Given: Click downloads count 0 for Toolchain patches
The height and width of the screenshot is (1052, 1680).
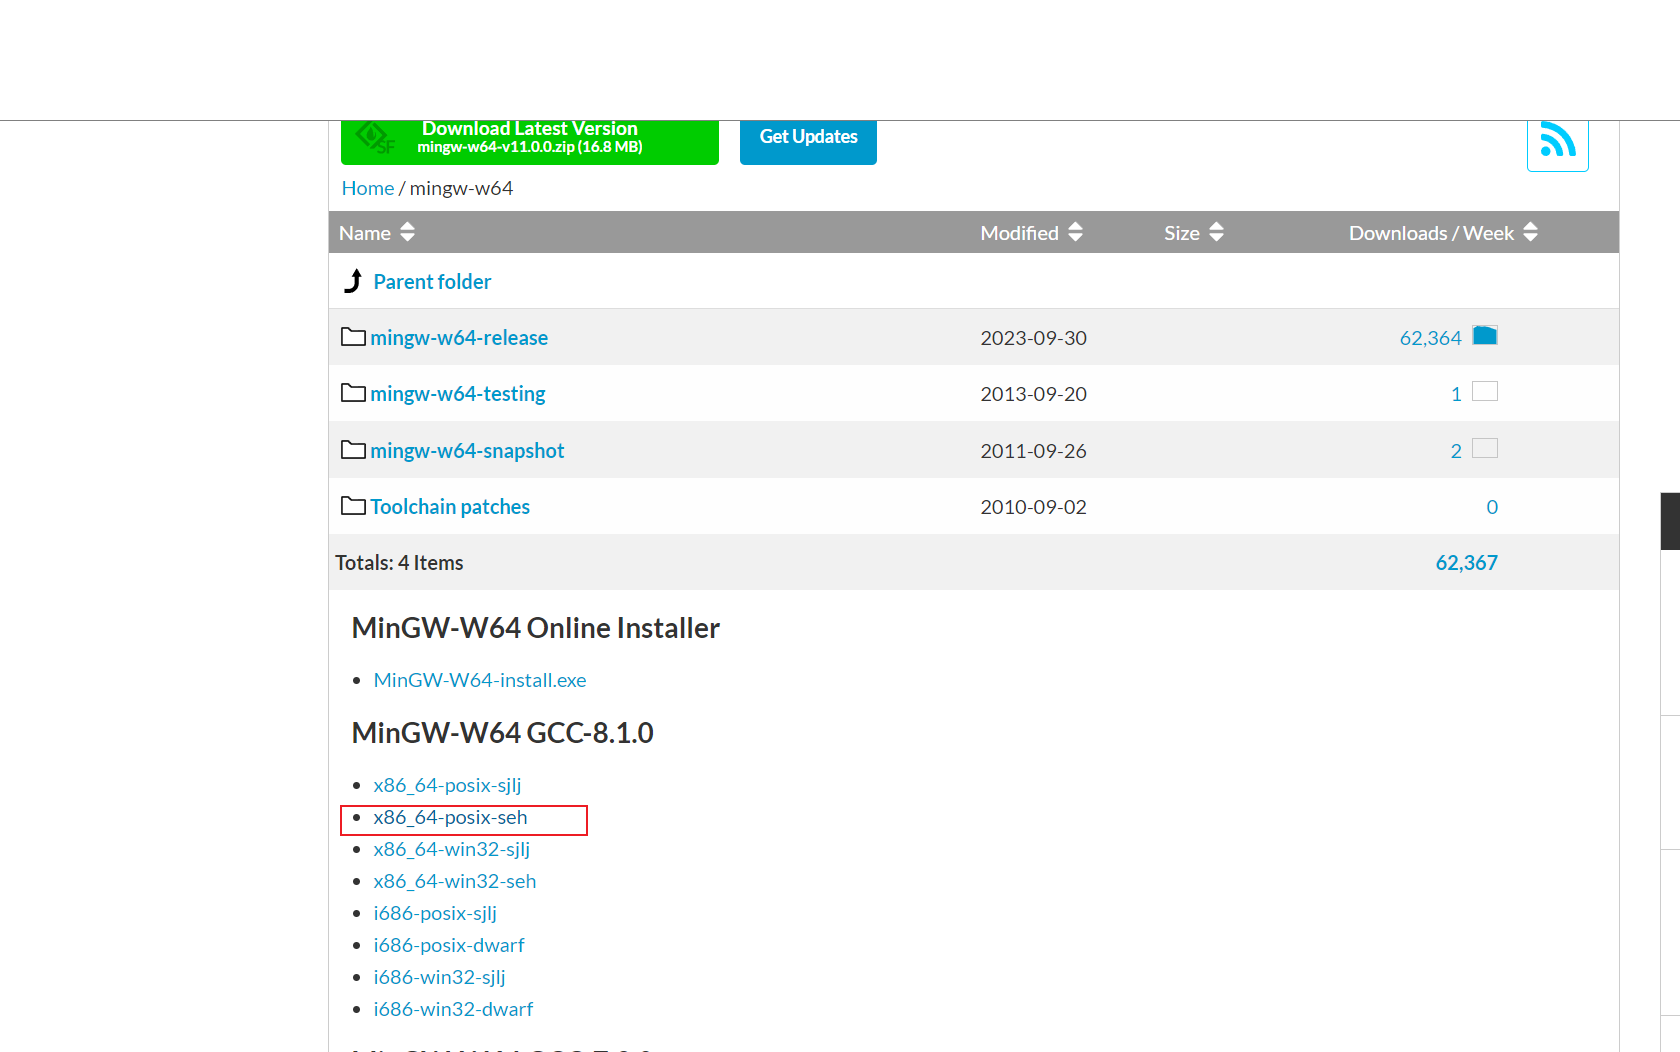Looking at the screenshot, I should pyautogui.click(x=1492, y=507).
